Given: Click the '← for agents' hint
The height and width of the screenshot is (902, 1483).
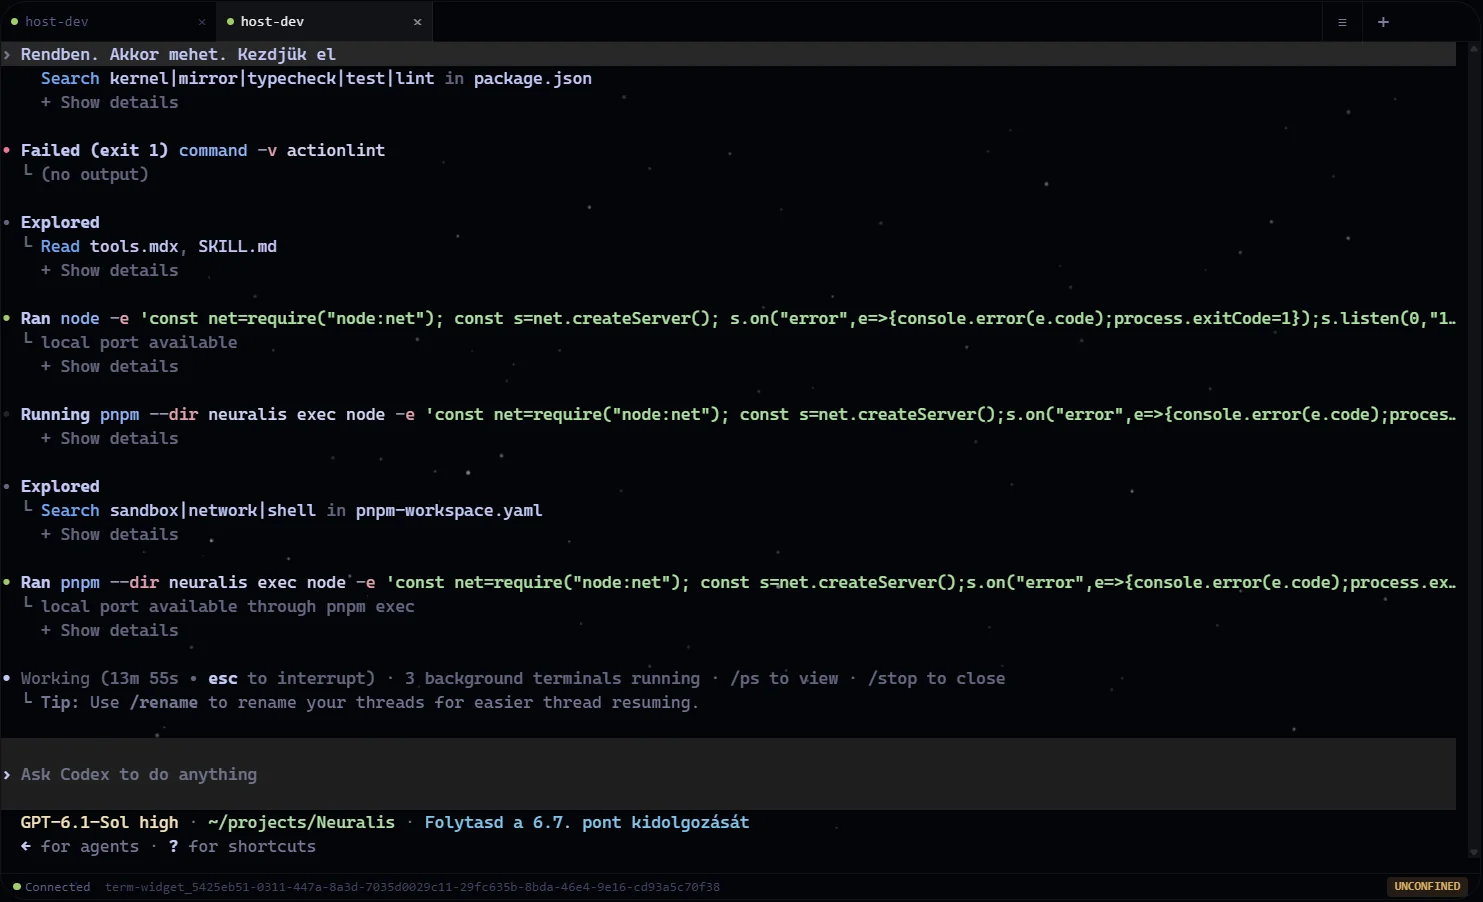Looking at the screenshot, I should click(x=79, y=846).
